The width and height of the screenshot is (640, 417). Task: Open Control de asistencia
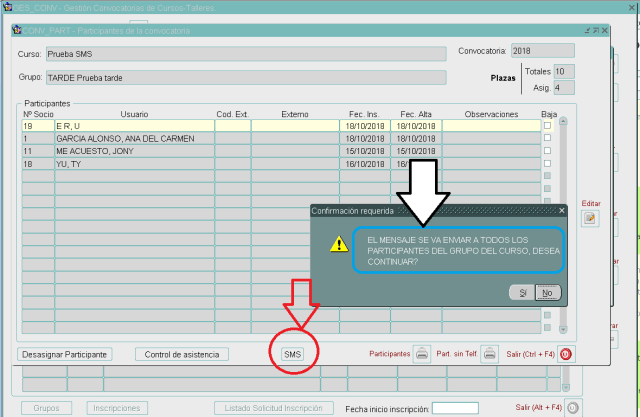click(x=185, y=354)
